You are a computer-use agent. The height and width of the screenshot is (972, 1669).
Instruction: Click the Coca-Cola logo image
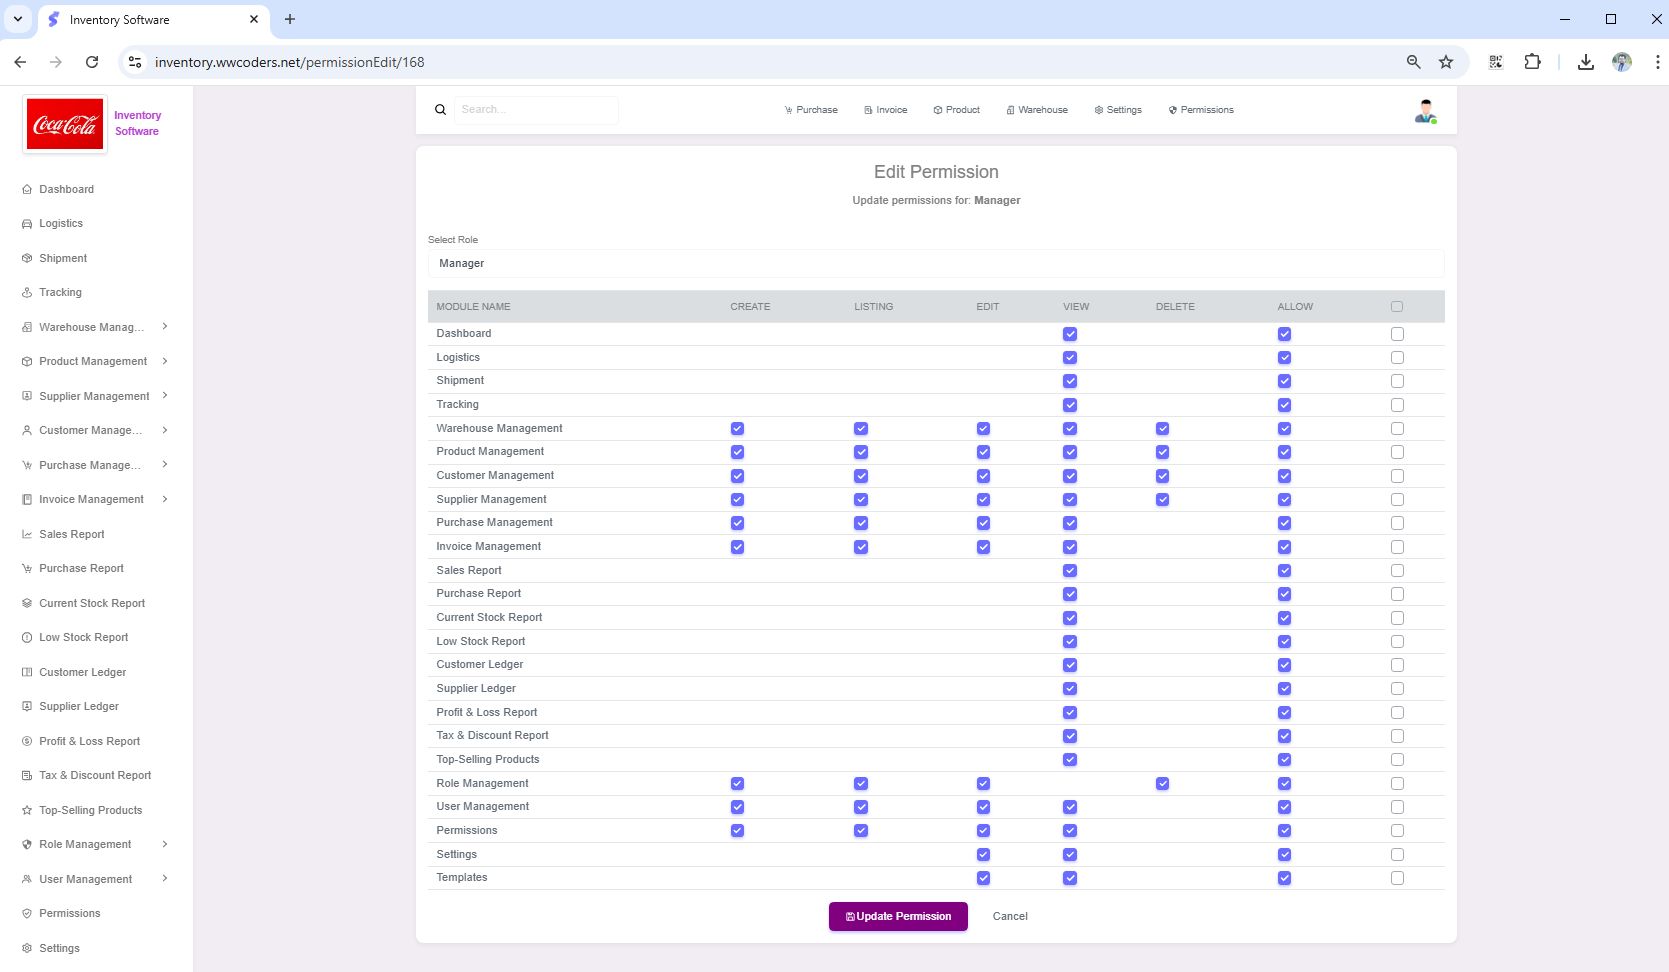pos(65,124)
